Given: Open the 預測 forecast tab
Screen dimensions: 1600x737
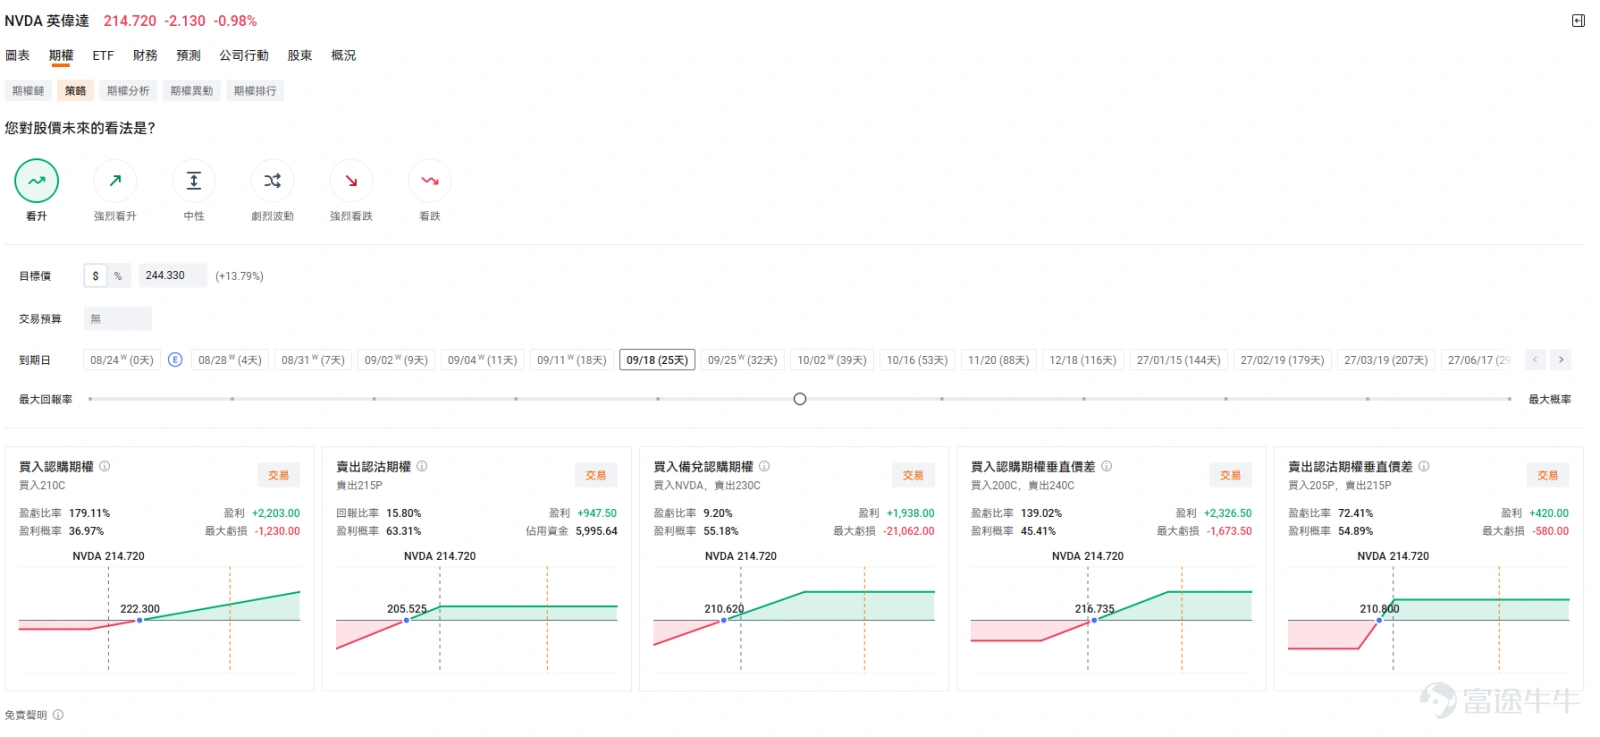Looking at the screenshot, I should pyautogui.click(x=188, y=56).
